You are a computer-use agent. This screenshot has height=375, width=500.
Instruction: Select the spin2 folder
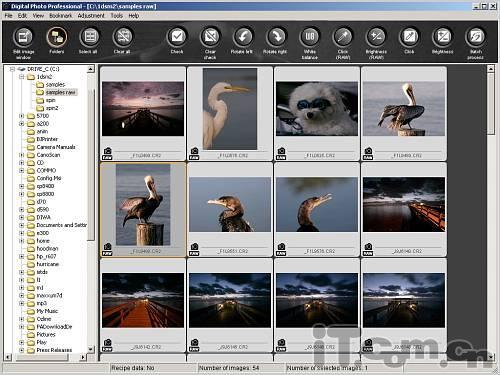(52, 108)
